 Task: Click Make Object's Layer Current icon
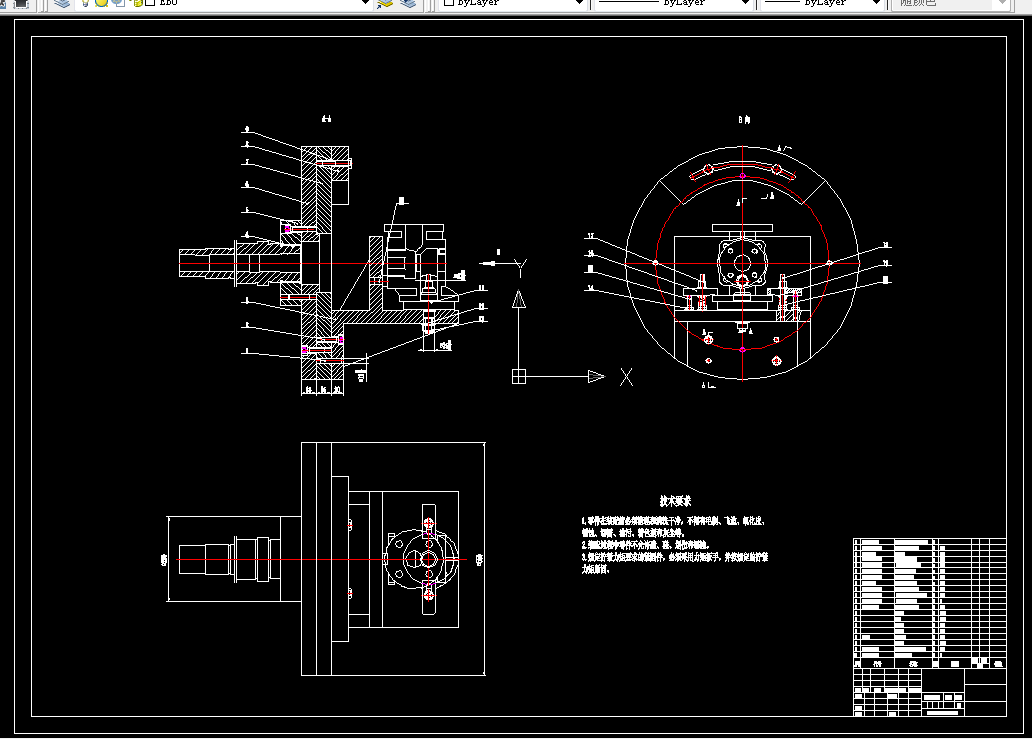[385, 3]
